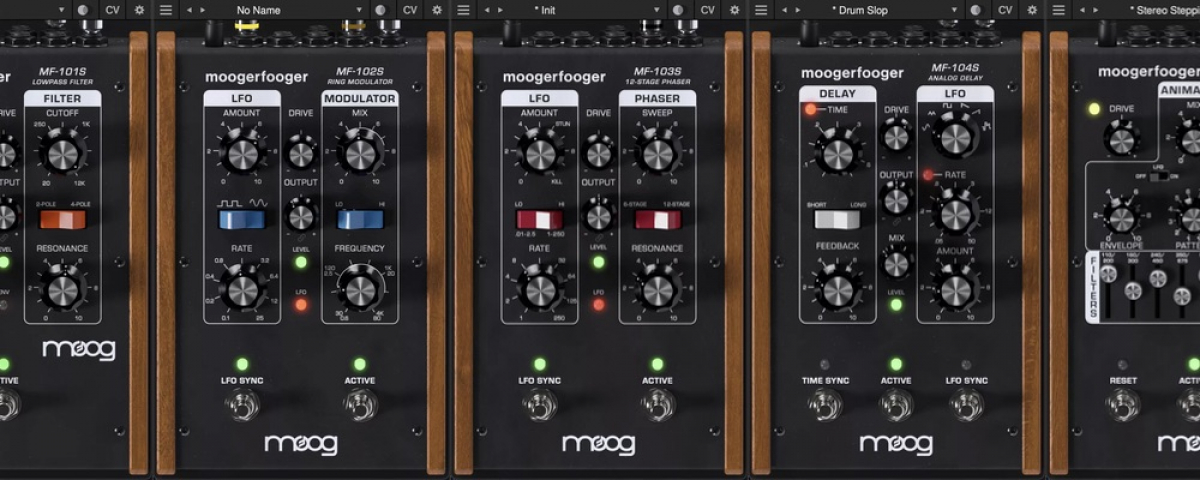Screen dimensions: 1200x480
Task: Open the hamburger menu of the MF-104S delay
Action: pyautogui.click(x=762, y=9)
